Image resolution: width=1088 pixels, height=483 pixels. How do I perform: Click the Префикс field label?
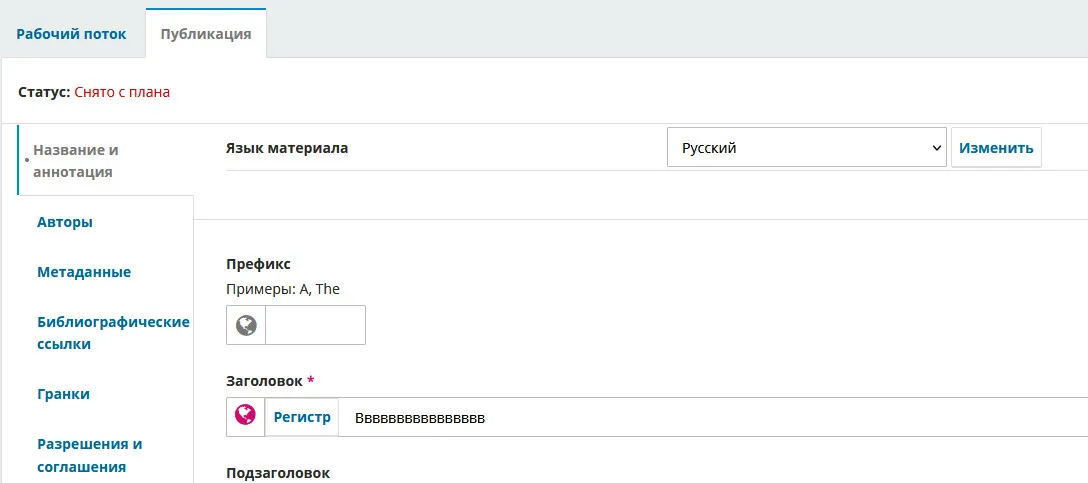coord(259,264)
